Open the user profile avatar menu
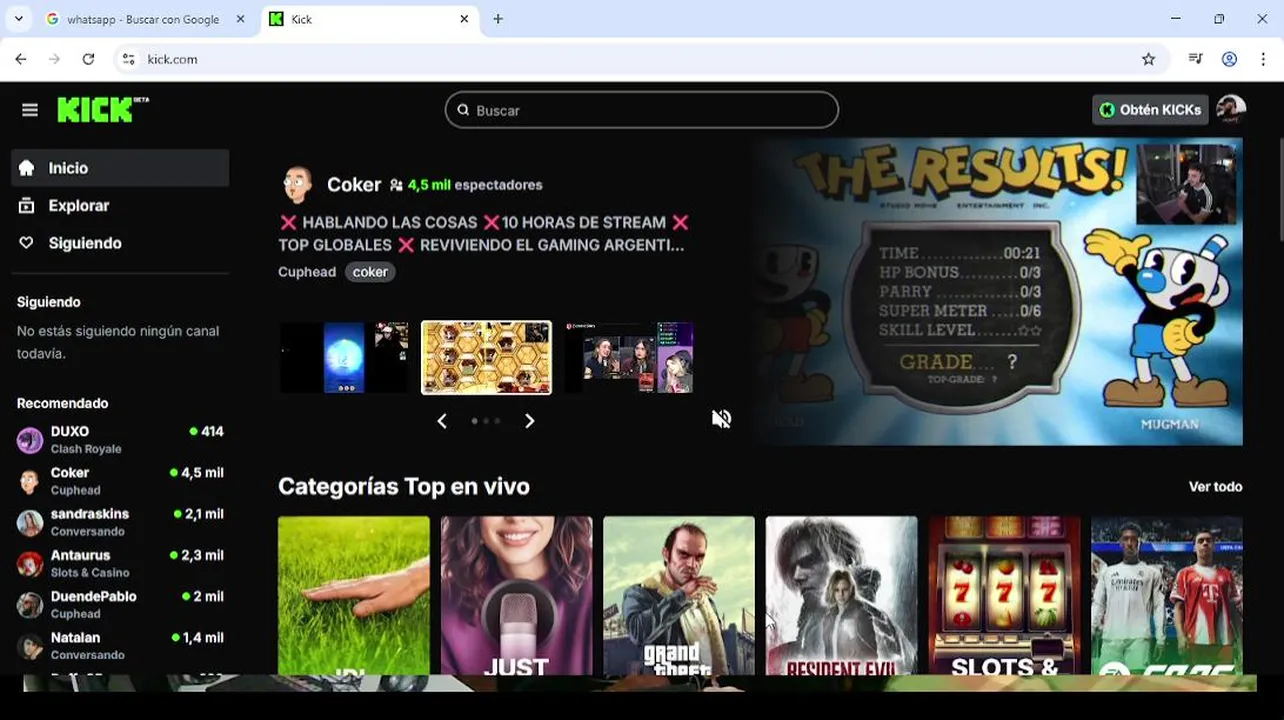 pyautogui.click(x=1231, y=109)
